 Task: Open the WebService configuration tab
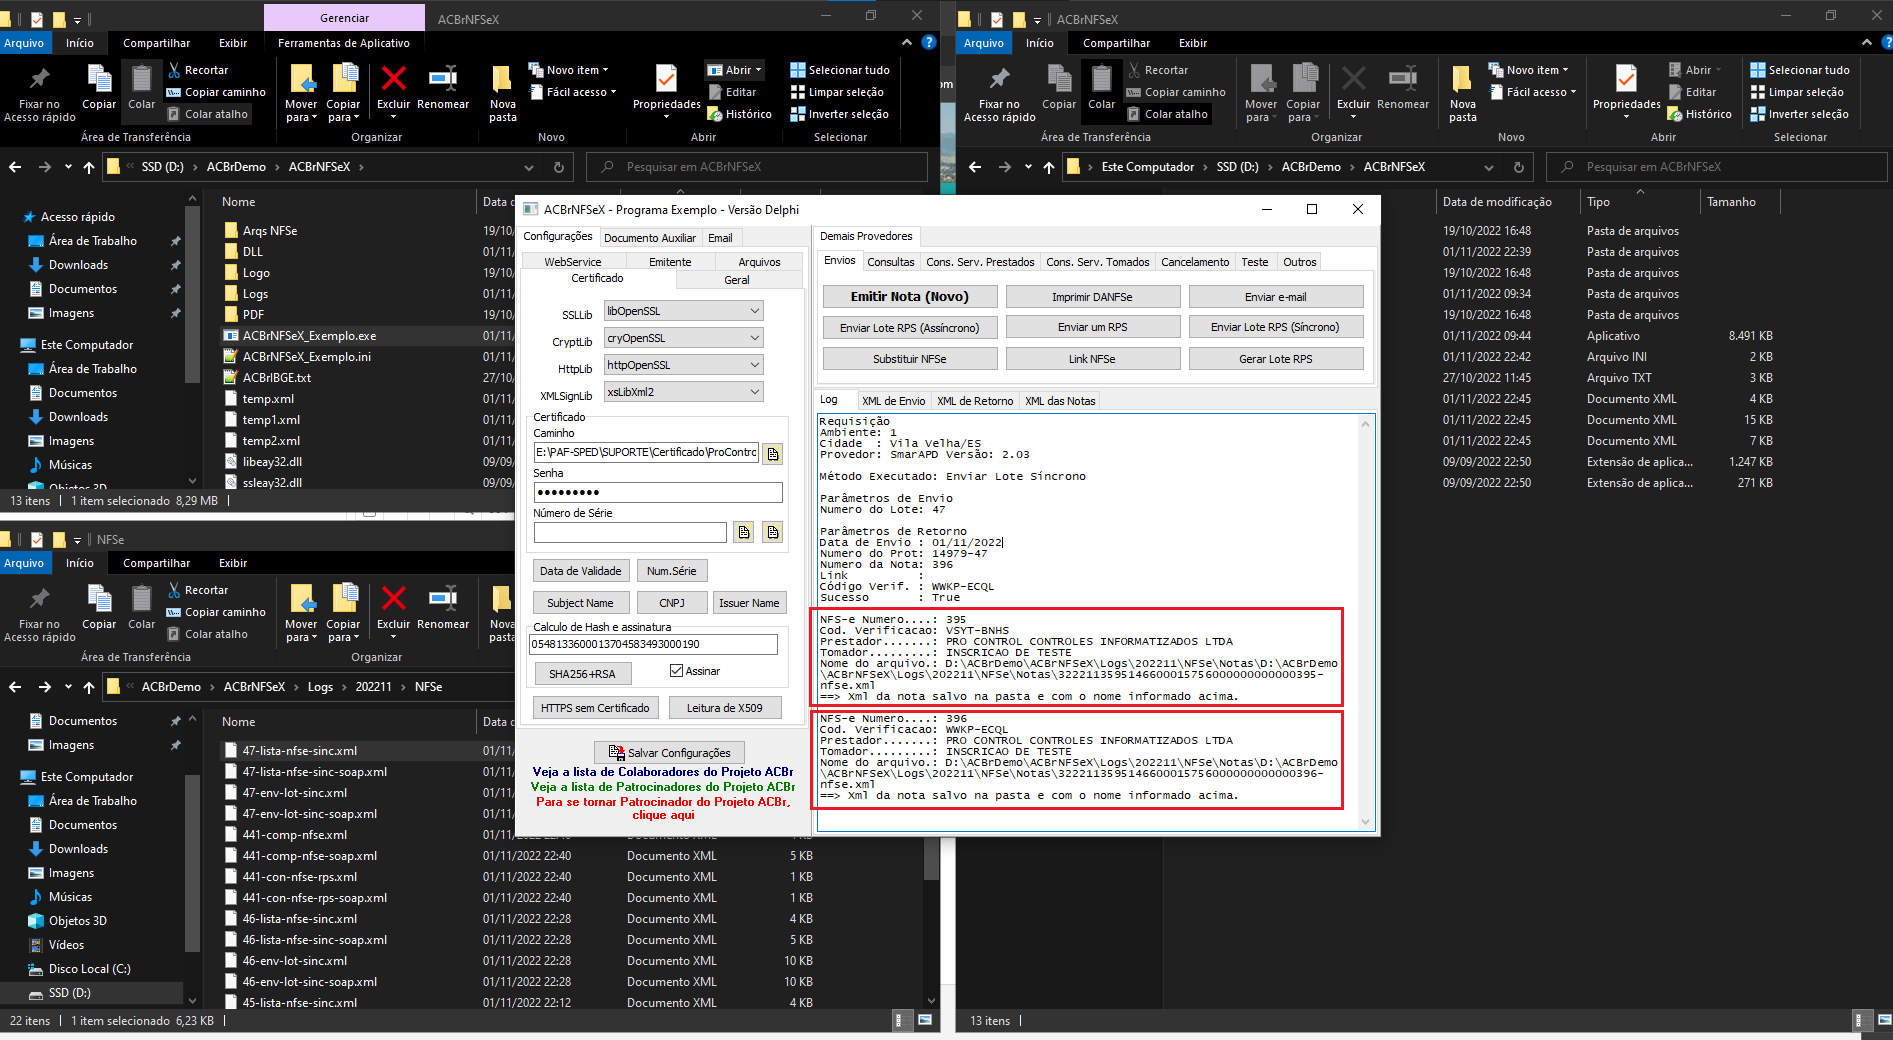tap(572, 262)
